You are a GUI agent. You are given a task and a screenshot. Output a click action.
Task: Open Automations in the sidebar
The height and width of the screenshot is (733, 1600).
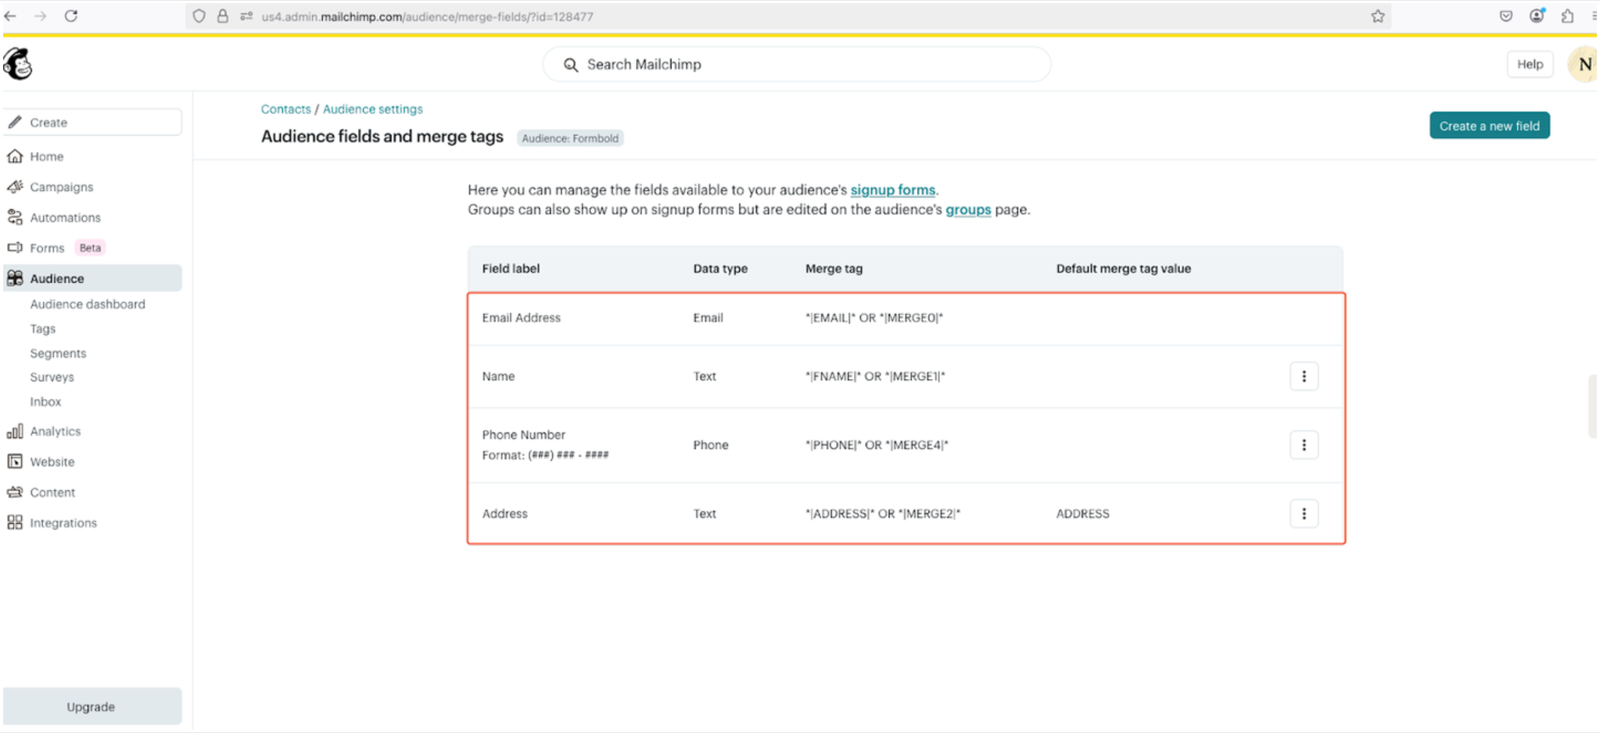click(x=65, y=218)
